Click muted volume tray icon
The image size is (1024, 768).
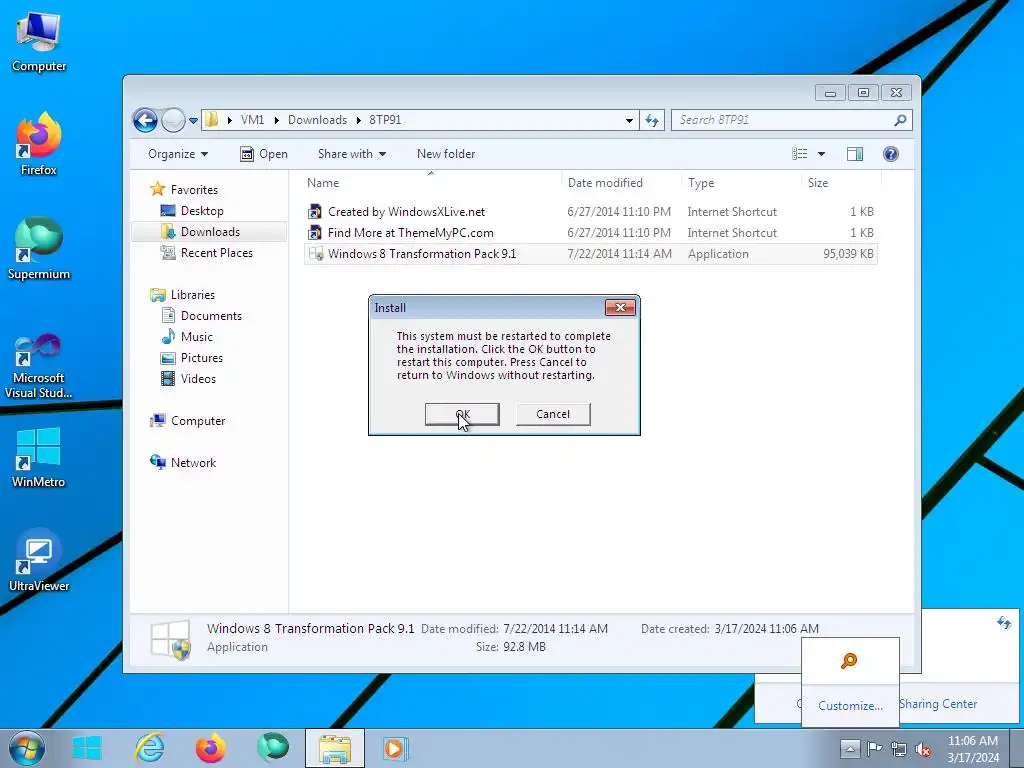tap(923, 748)
